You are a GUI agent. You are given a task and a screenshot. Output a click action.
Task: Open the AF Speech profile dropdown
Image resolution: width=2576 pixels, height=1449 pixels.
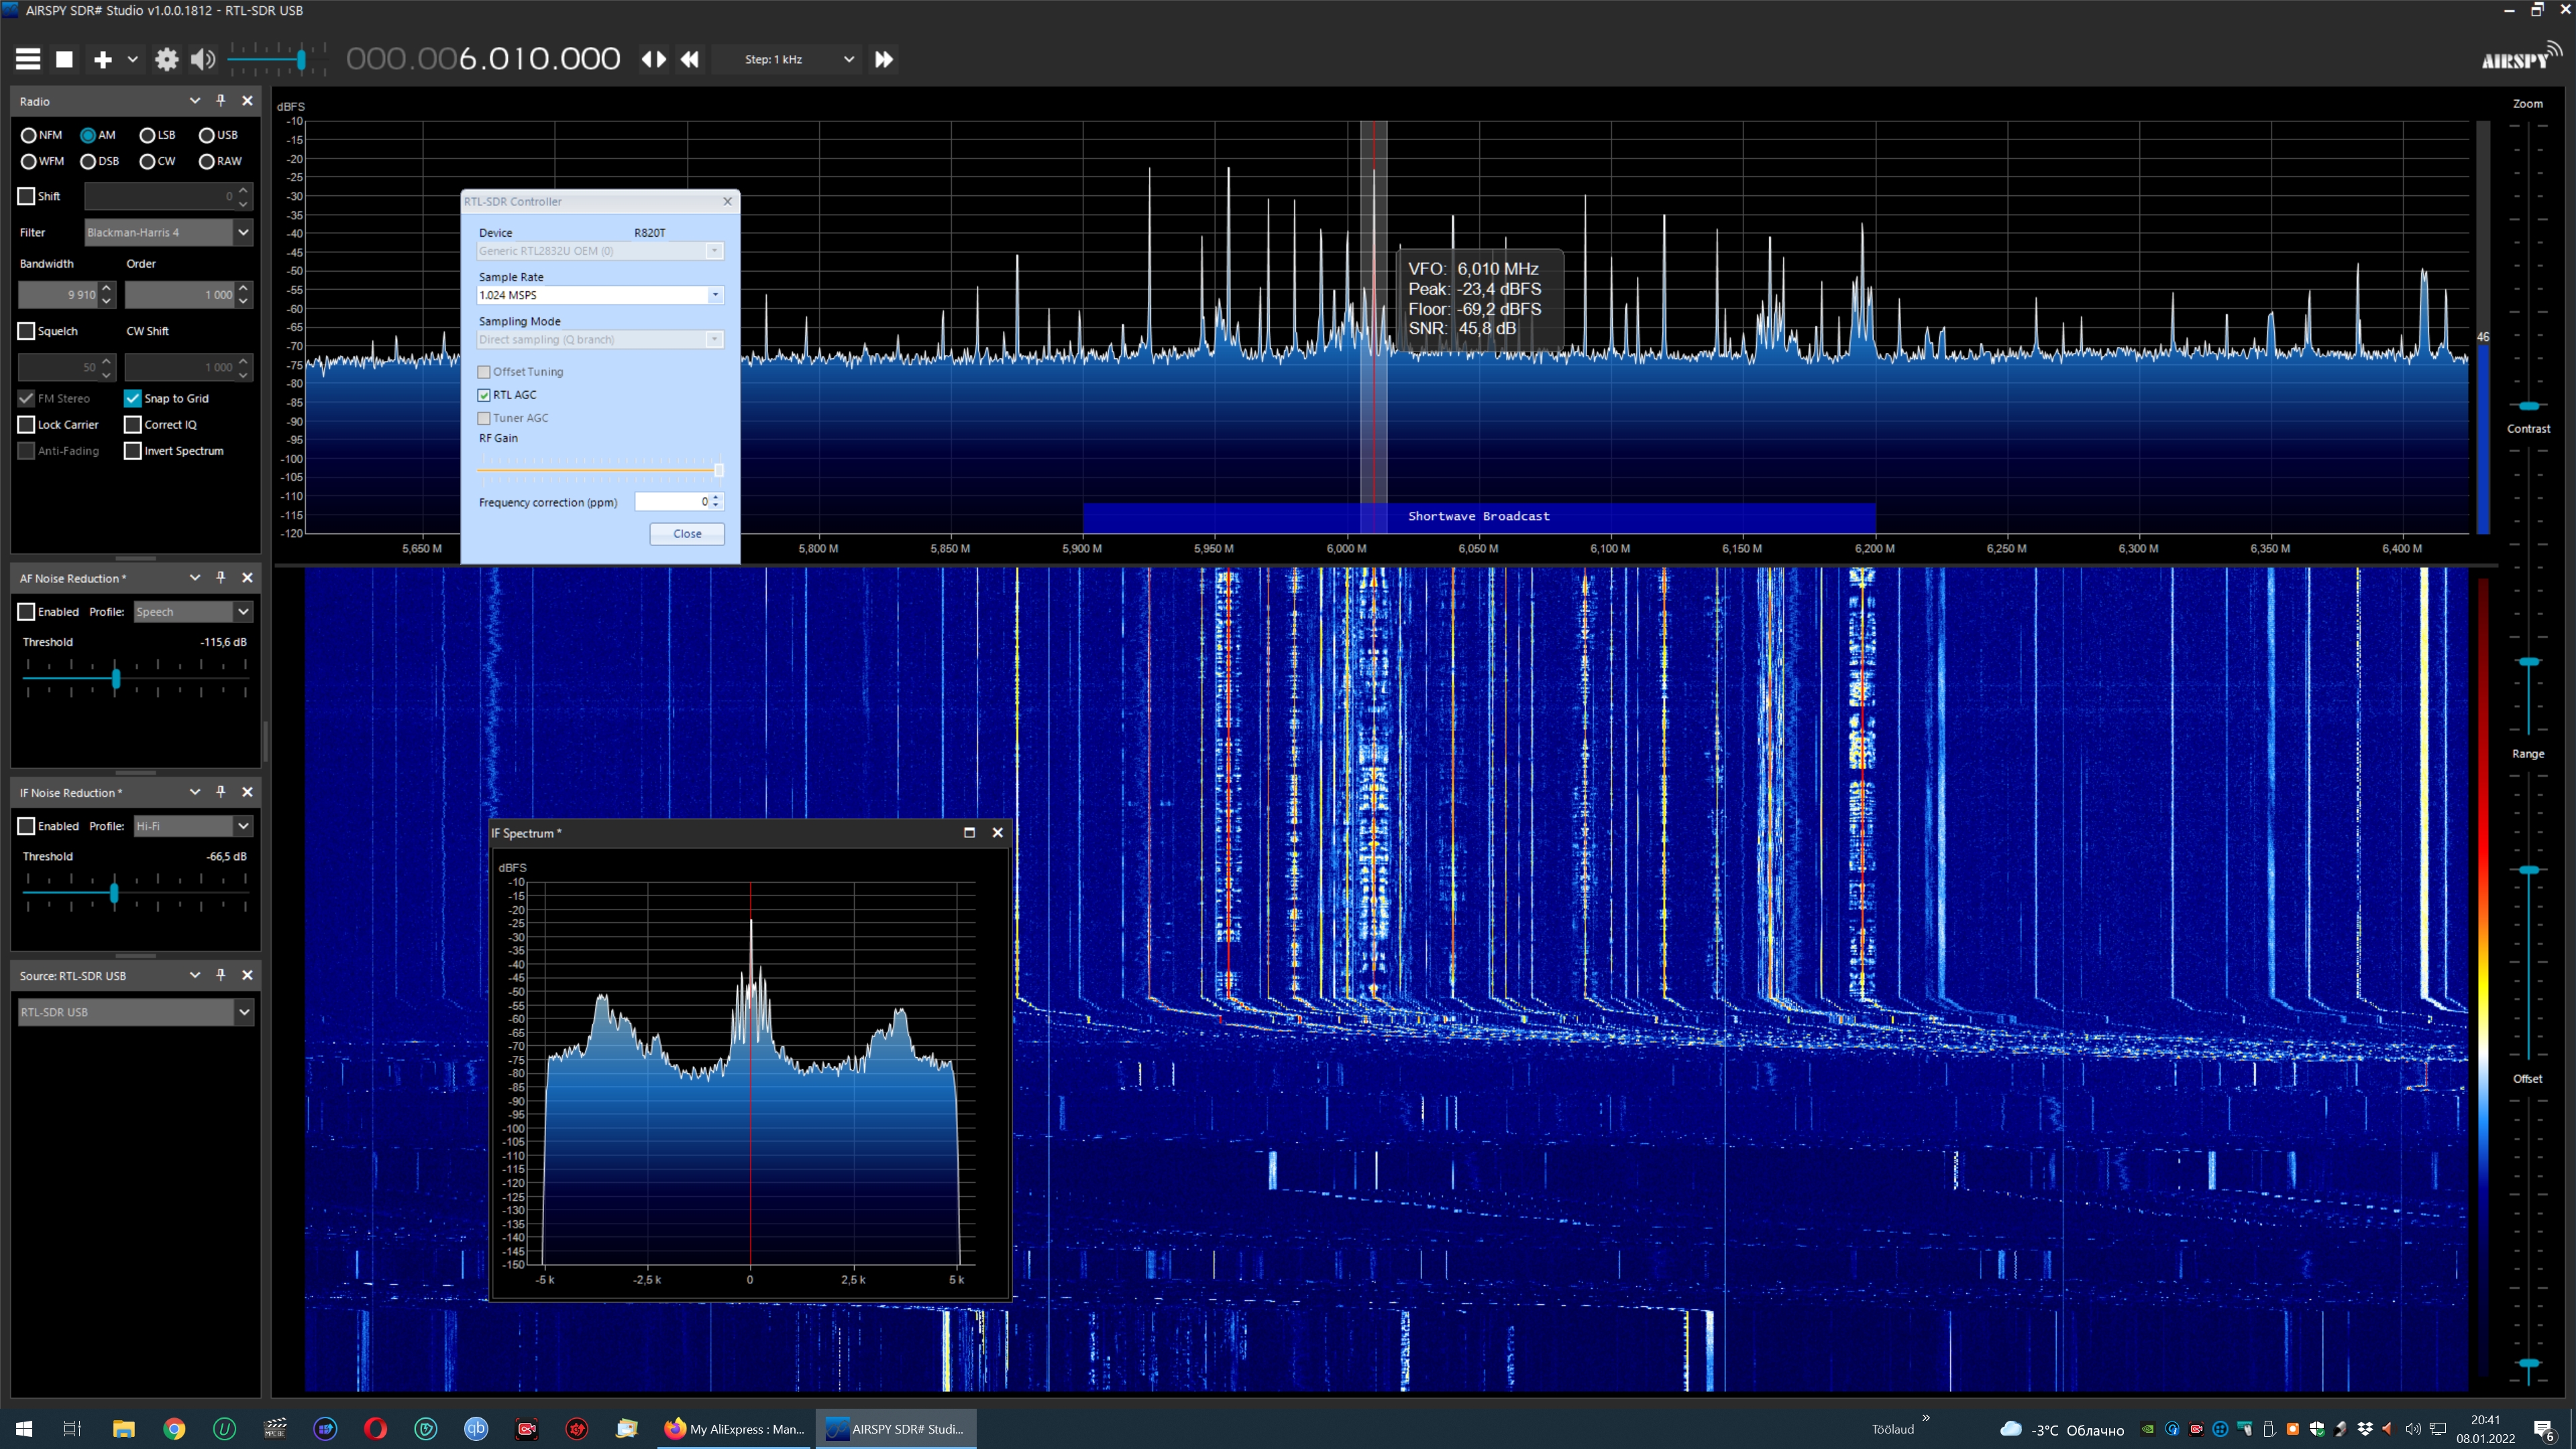193,611
